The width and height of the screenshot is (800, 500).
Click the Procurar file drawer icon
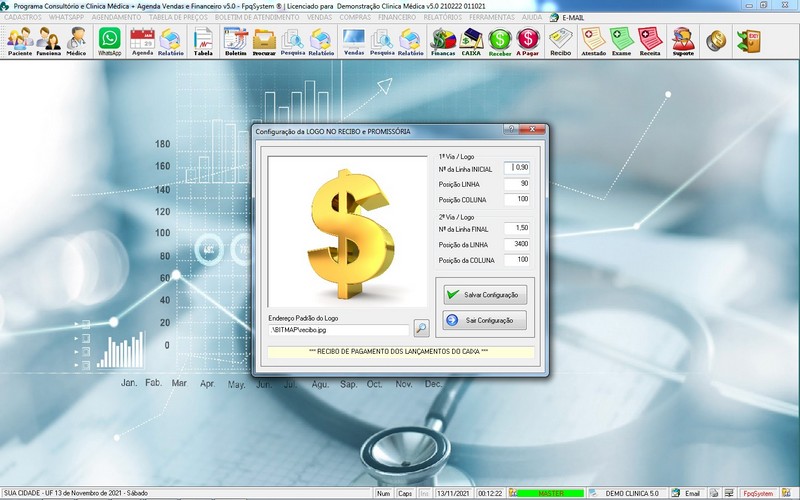264,41
